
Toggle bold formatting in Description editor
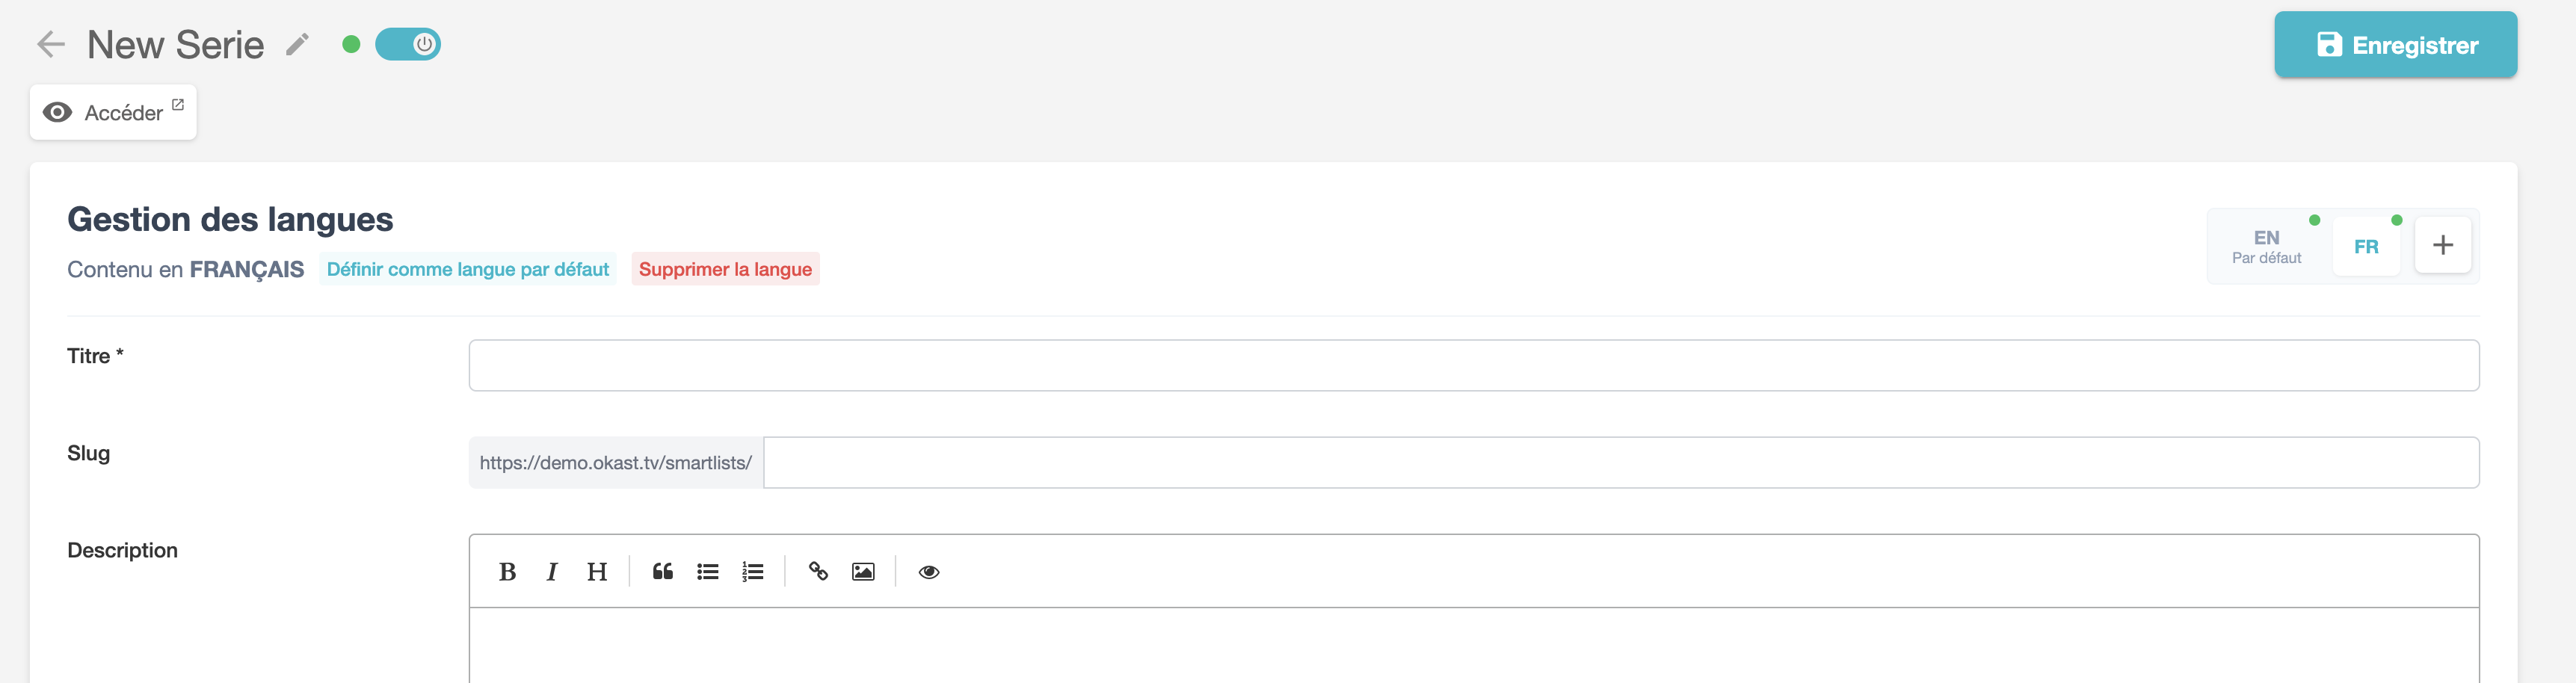pyautogui.click(x=507, y=572)
